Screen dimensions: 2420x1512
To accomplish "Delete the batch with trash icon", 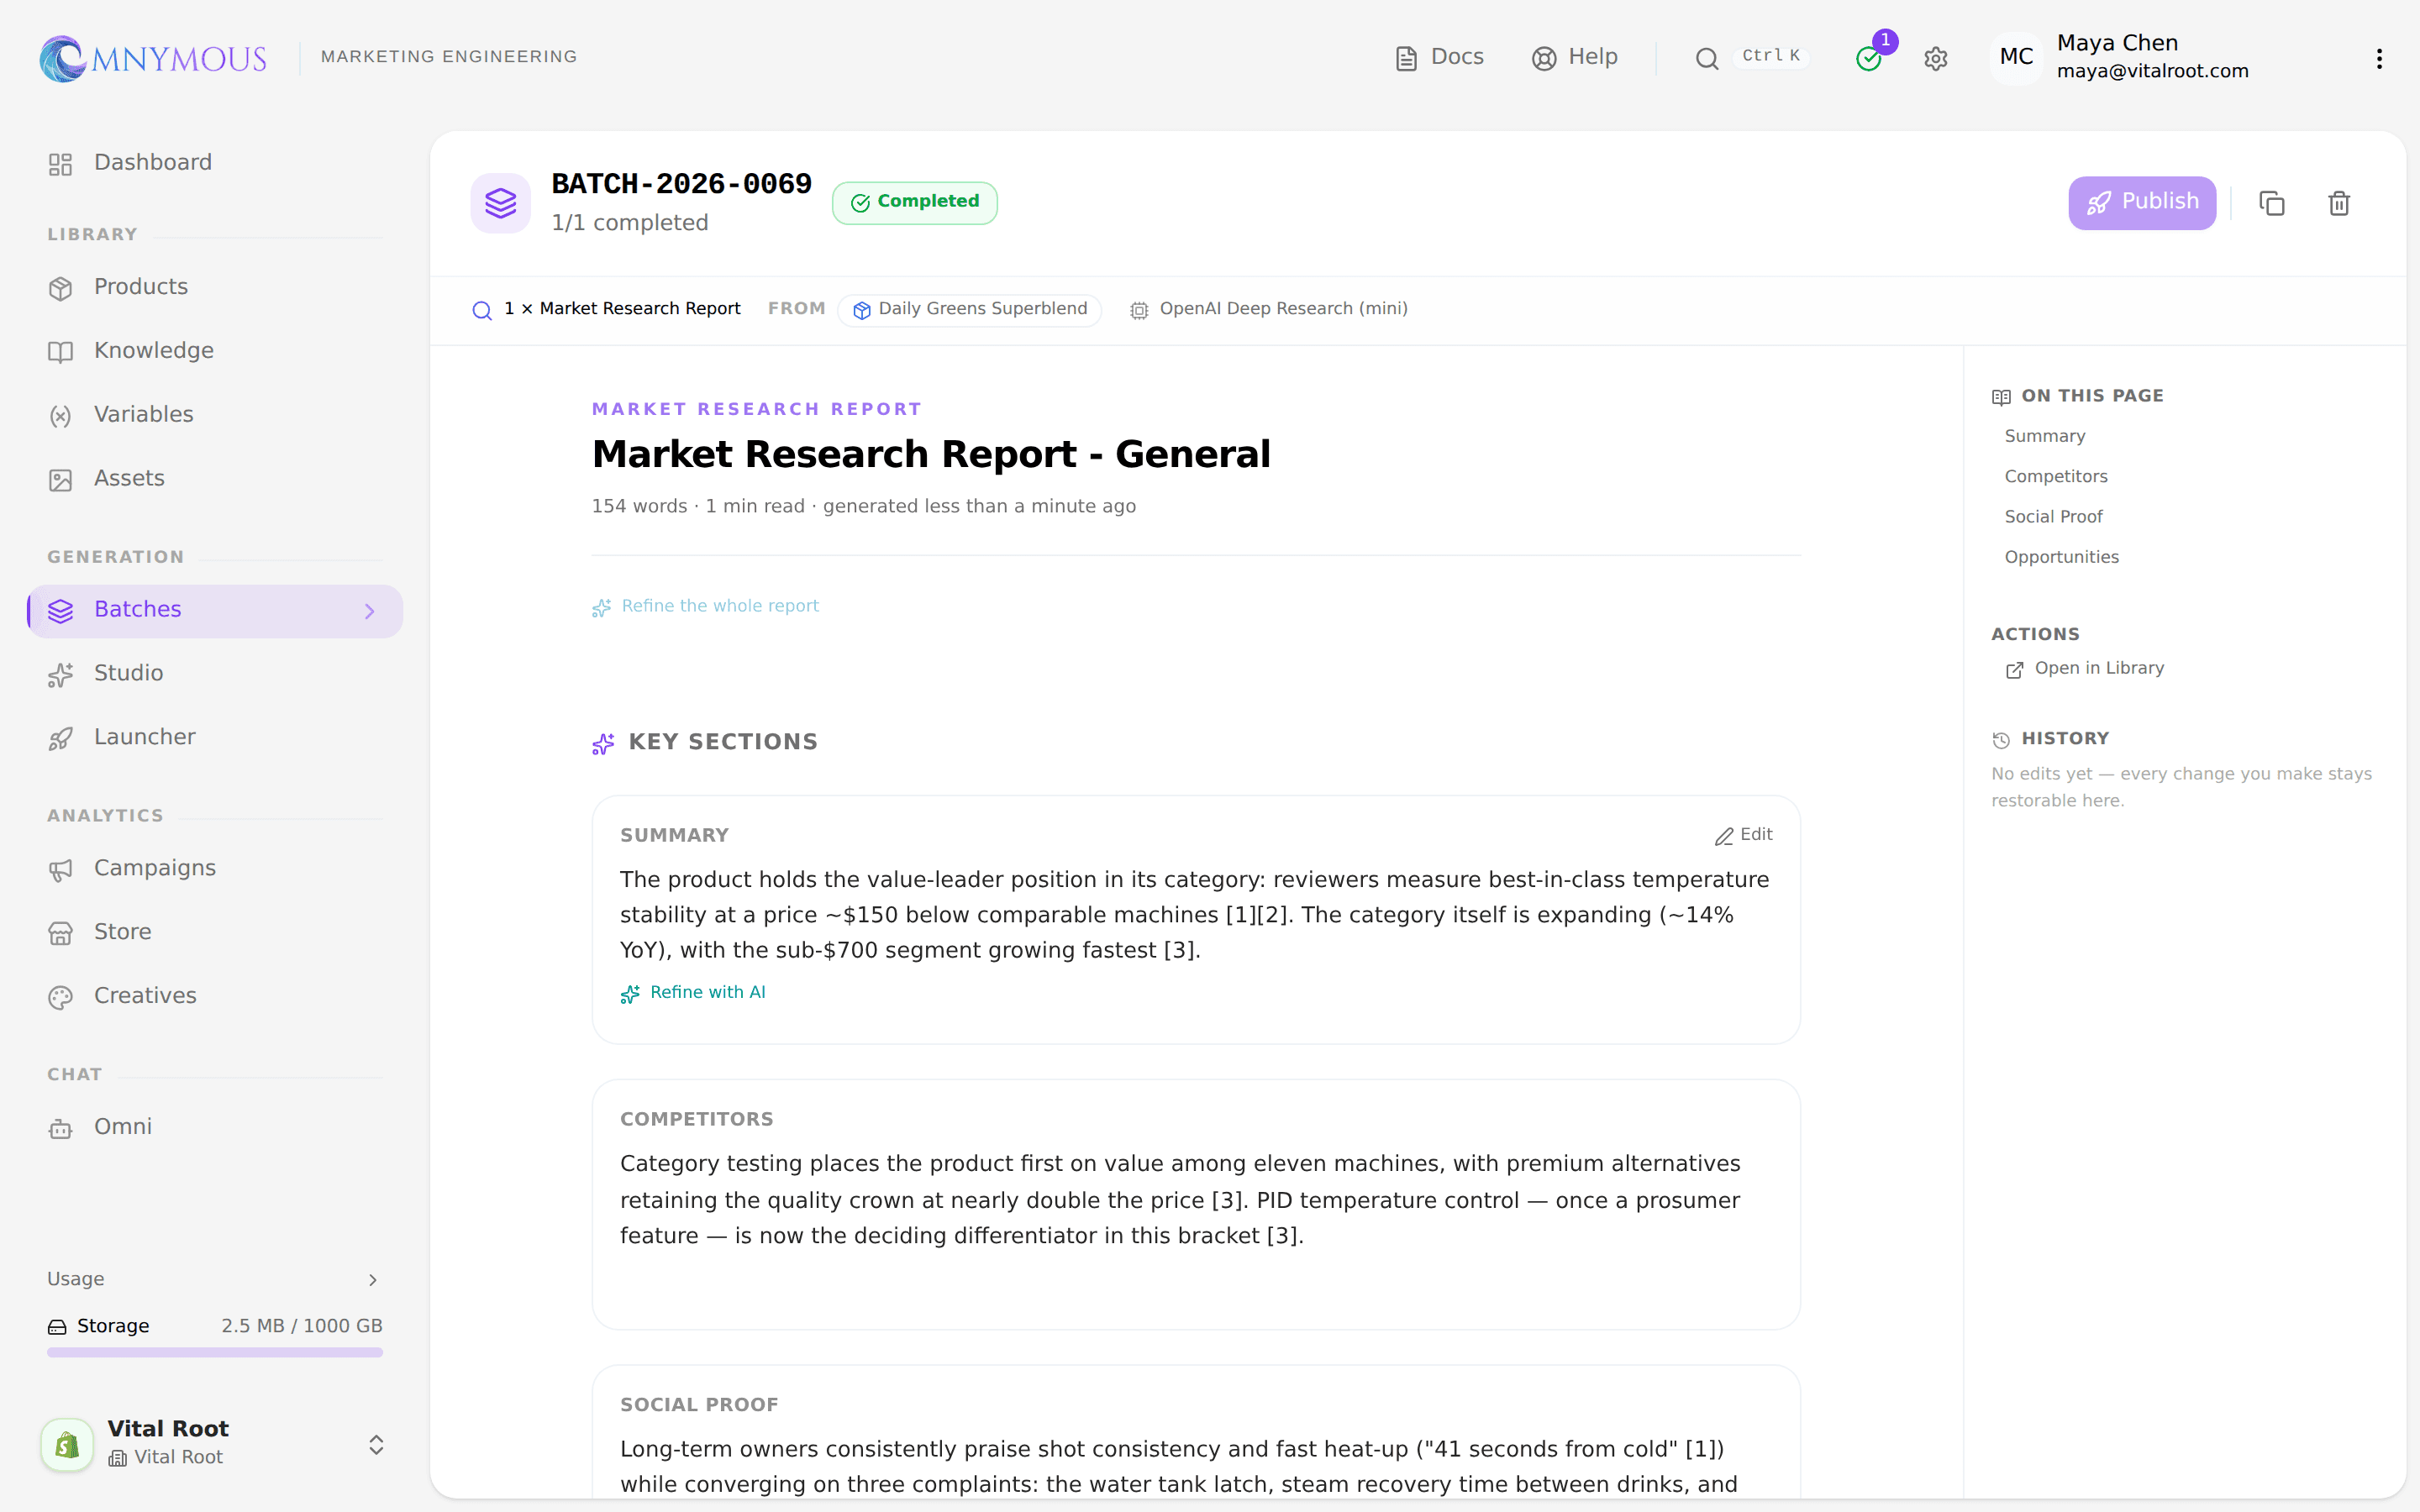I will [2338, 203].
